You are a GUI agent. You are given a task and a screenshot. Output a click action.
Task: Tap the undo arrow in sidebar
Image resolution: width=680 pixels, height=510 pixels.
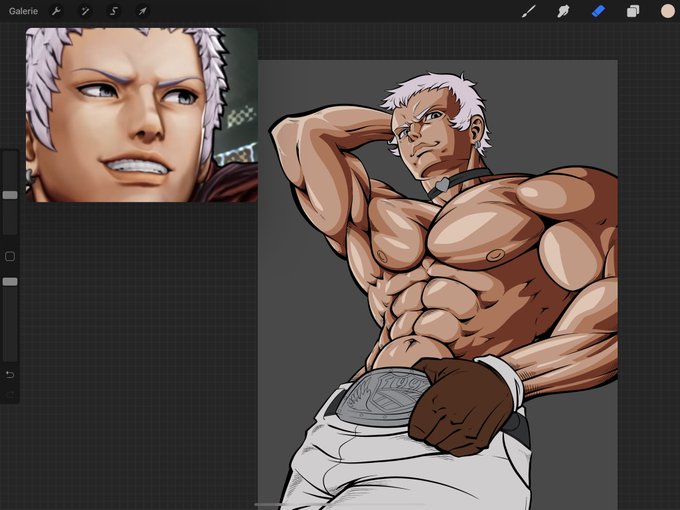click(10, 374)
